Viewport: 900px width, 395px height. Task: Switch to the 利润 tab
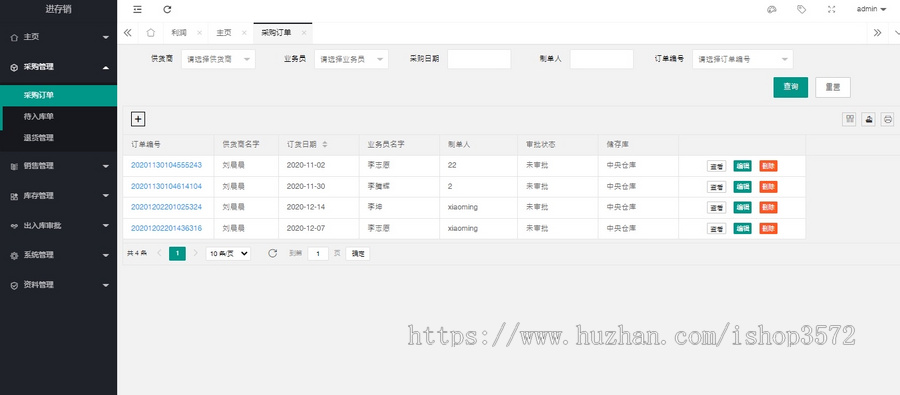179,33
